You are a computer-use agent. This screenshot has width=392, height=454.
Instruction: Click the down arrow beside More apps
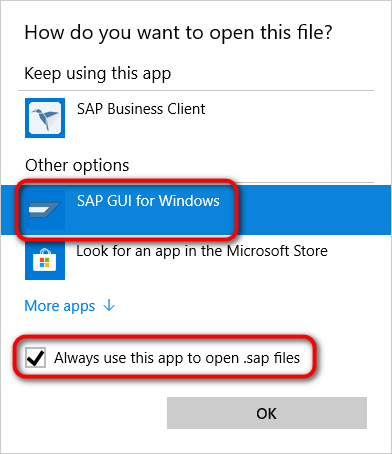pyautogui.click(x=109, y=305)
